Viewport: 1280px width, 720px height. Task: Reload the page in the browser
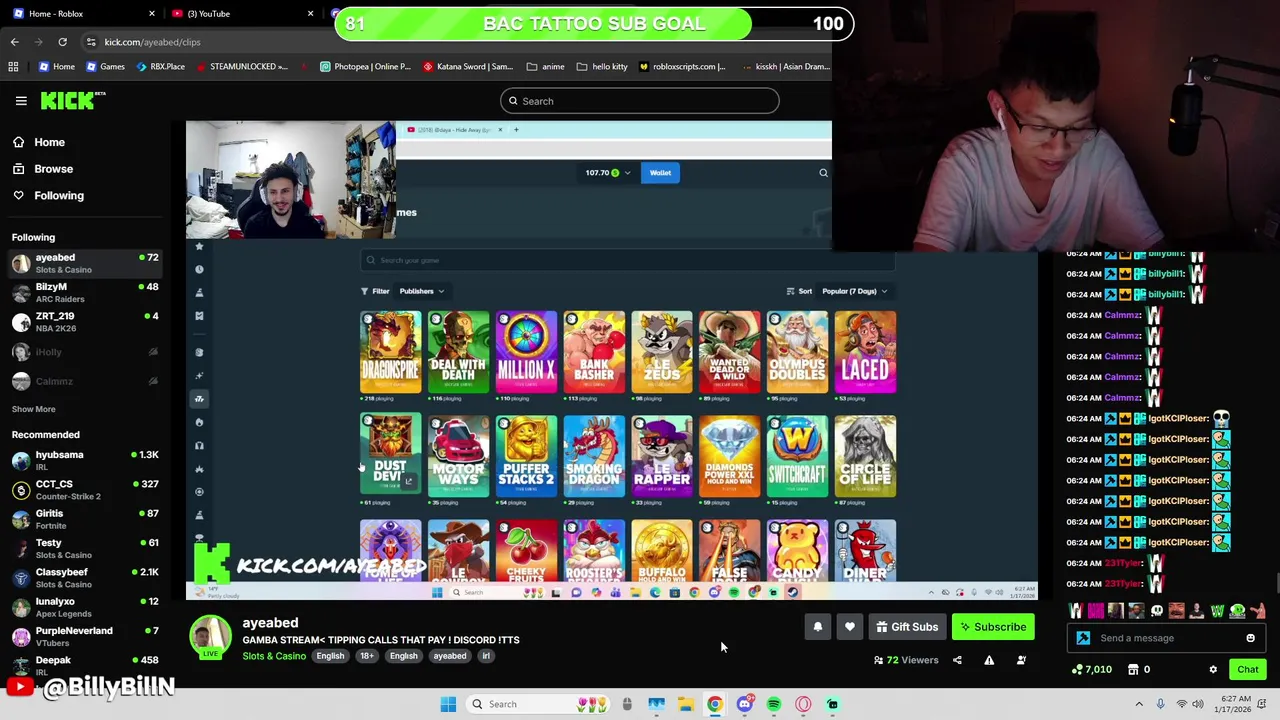tap(62, 42)
